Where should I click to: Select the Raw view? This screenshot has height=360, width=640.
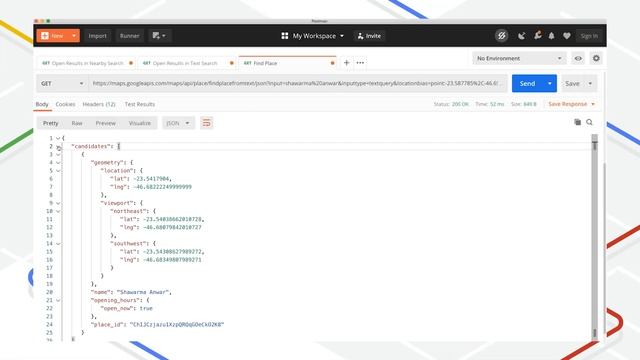[x=77, y=123]
